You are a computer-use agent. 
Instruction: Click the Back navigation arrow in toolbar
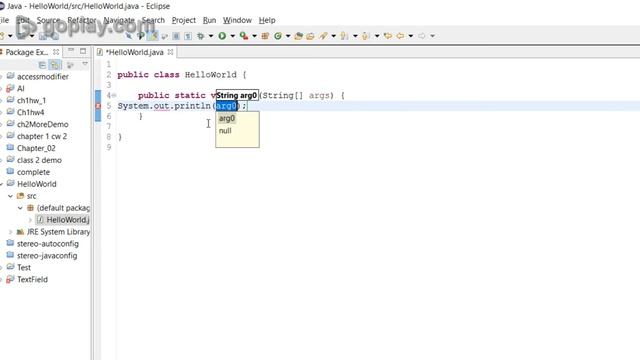tap(400, 36)
